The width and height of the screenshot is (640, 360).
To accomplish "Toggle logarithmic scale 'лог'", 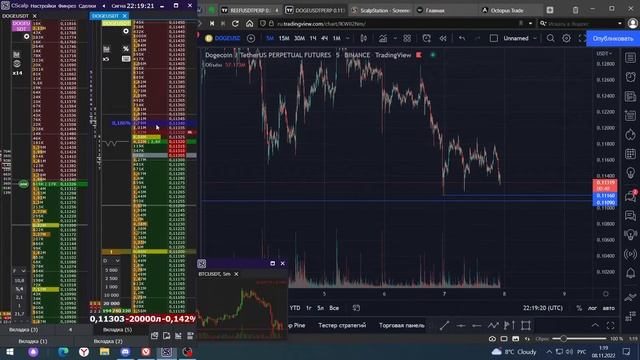I will (592, 308).
